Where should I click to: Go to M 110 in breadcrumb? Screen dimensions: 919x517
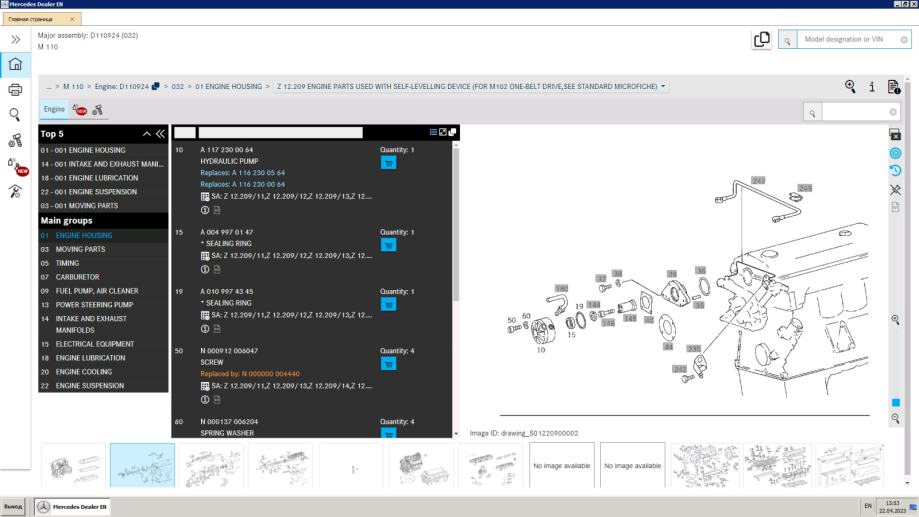click(73, 86)
